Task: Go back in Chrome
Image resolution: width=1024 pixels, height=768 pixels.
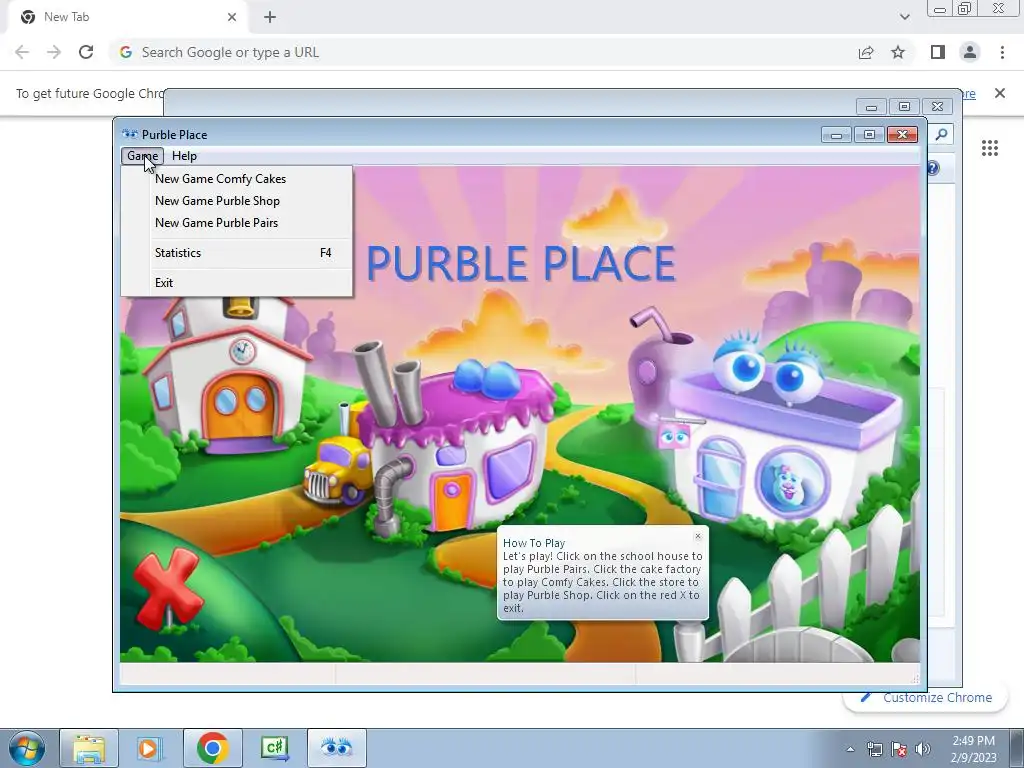Action: pyautogui.click(x=22, y=52)
